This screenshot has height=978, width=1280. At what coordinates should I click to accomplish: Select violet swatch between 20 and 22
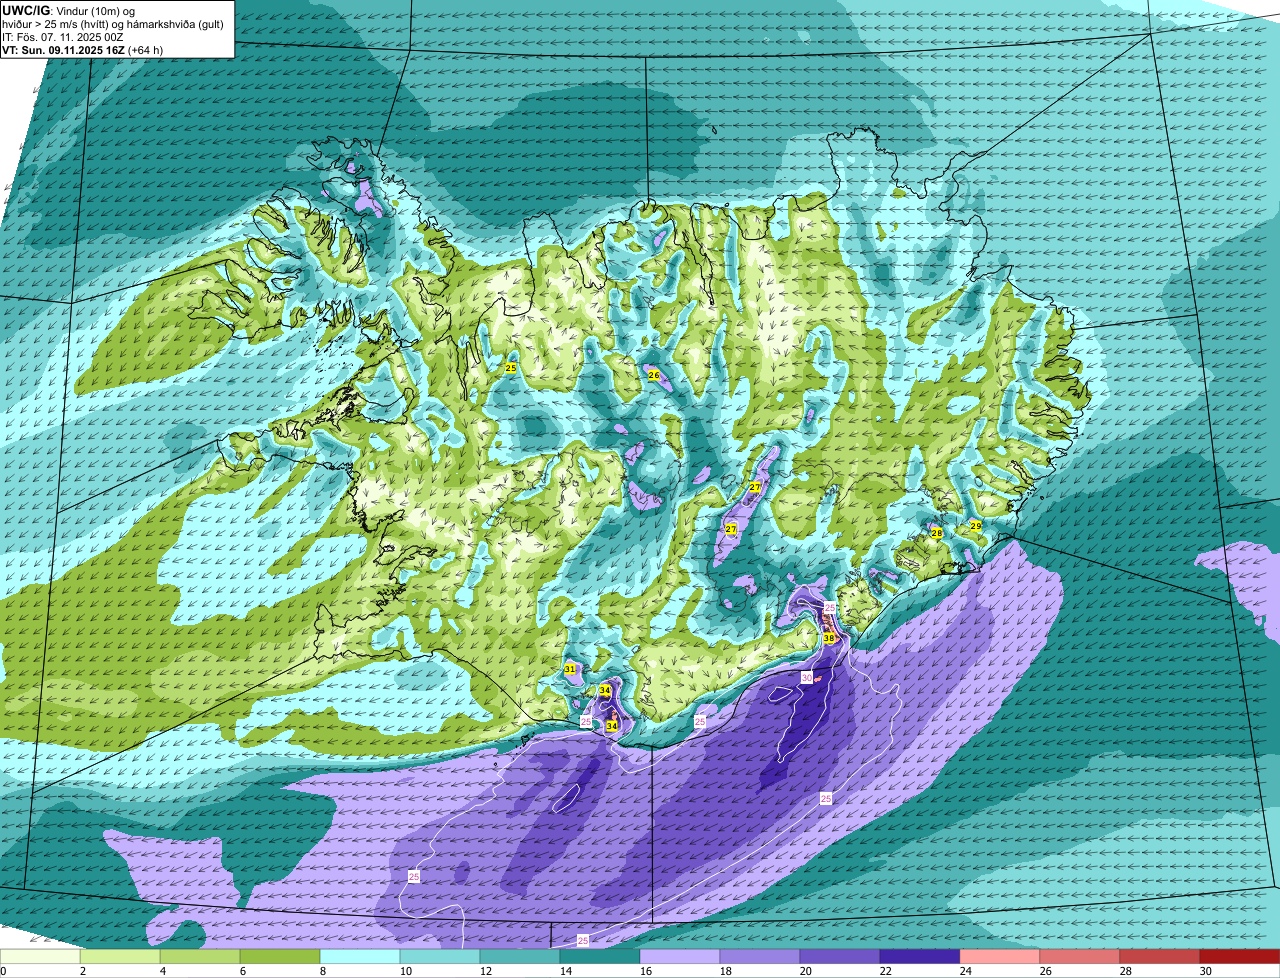(x=840, y=957)
